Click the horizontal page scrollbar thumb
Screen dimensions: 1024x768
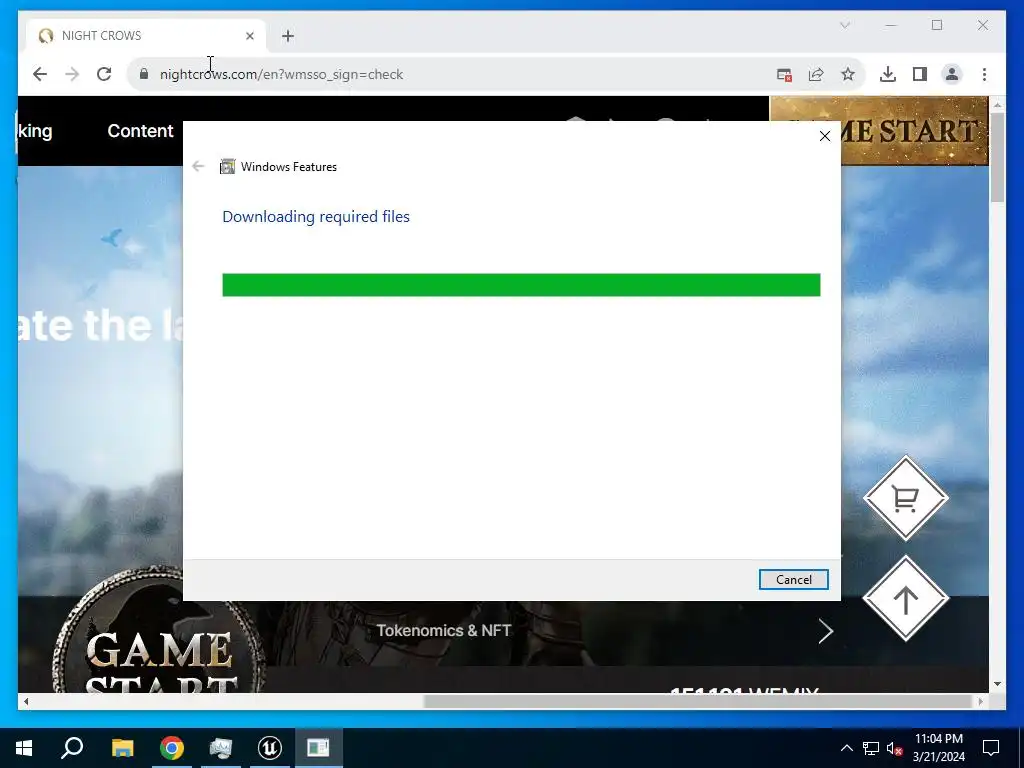click(699, 701)
